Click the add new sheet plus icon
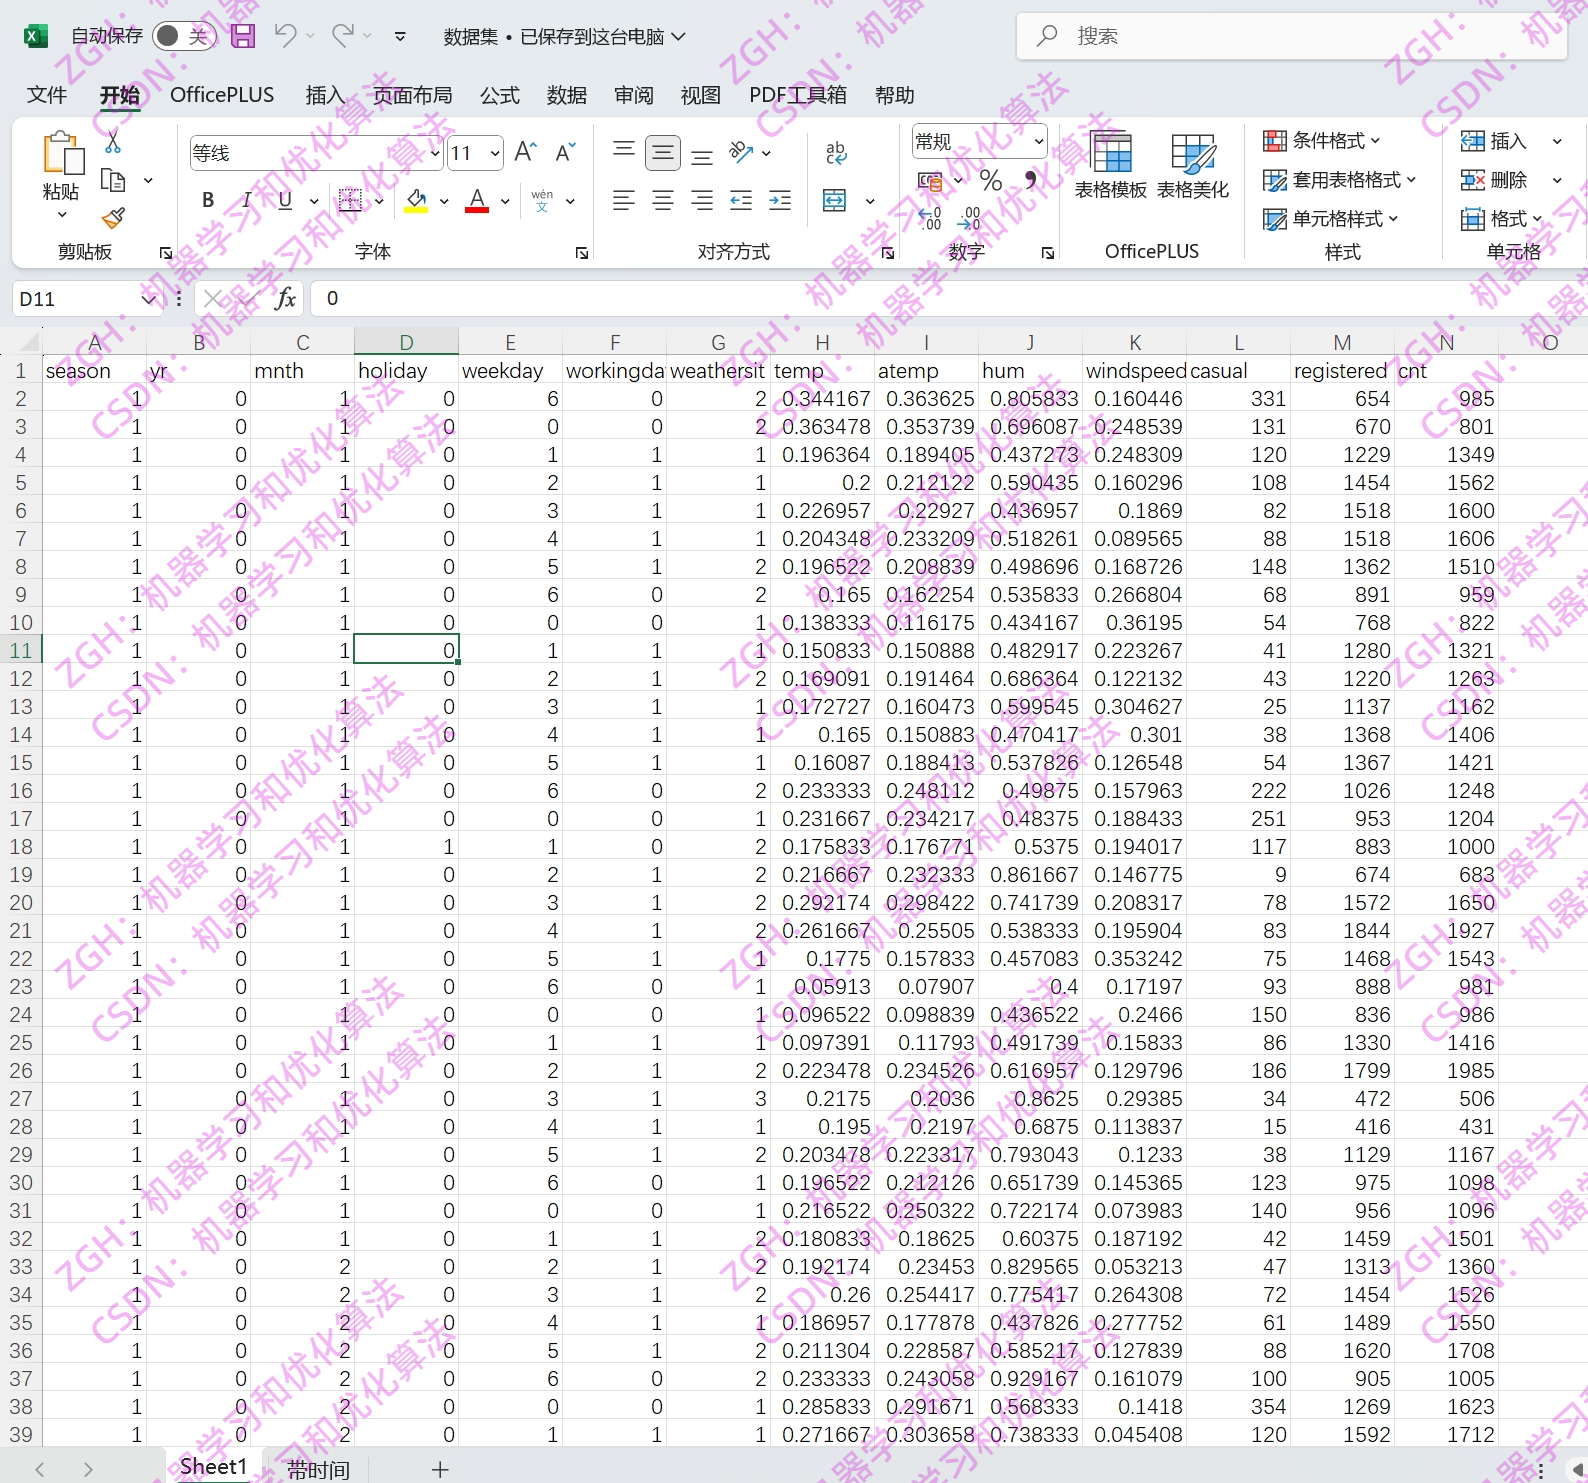The height and width of the screenshot is (1483, 1588). pyautogui.click(x=440, y=1469)
